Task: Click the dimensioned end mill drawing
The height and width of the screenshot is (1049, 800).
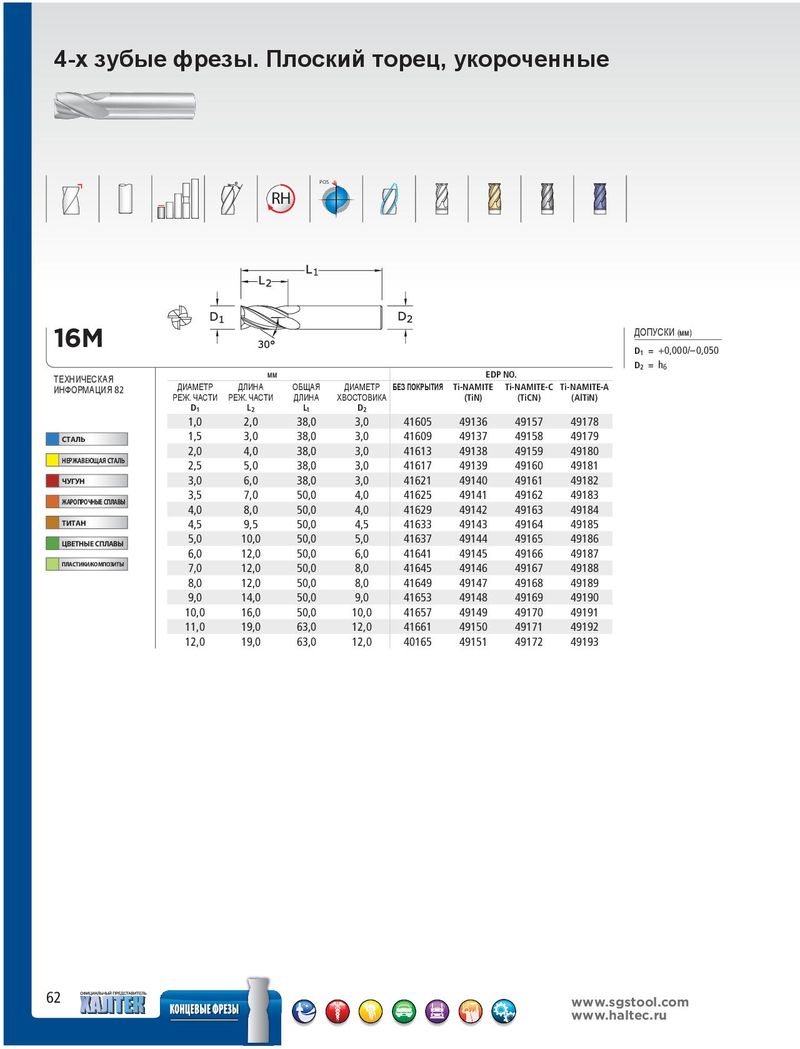Action: (x=311, y=306)
